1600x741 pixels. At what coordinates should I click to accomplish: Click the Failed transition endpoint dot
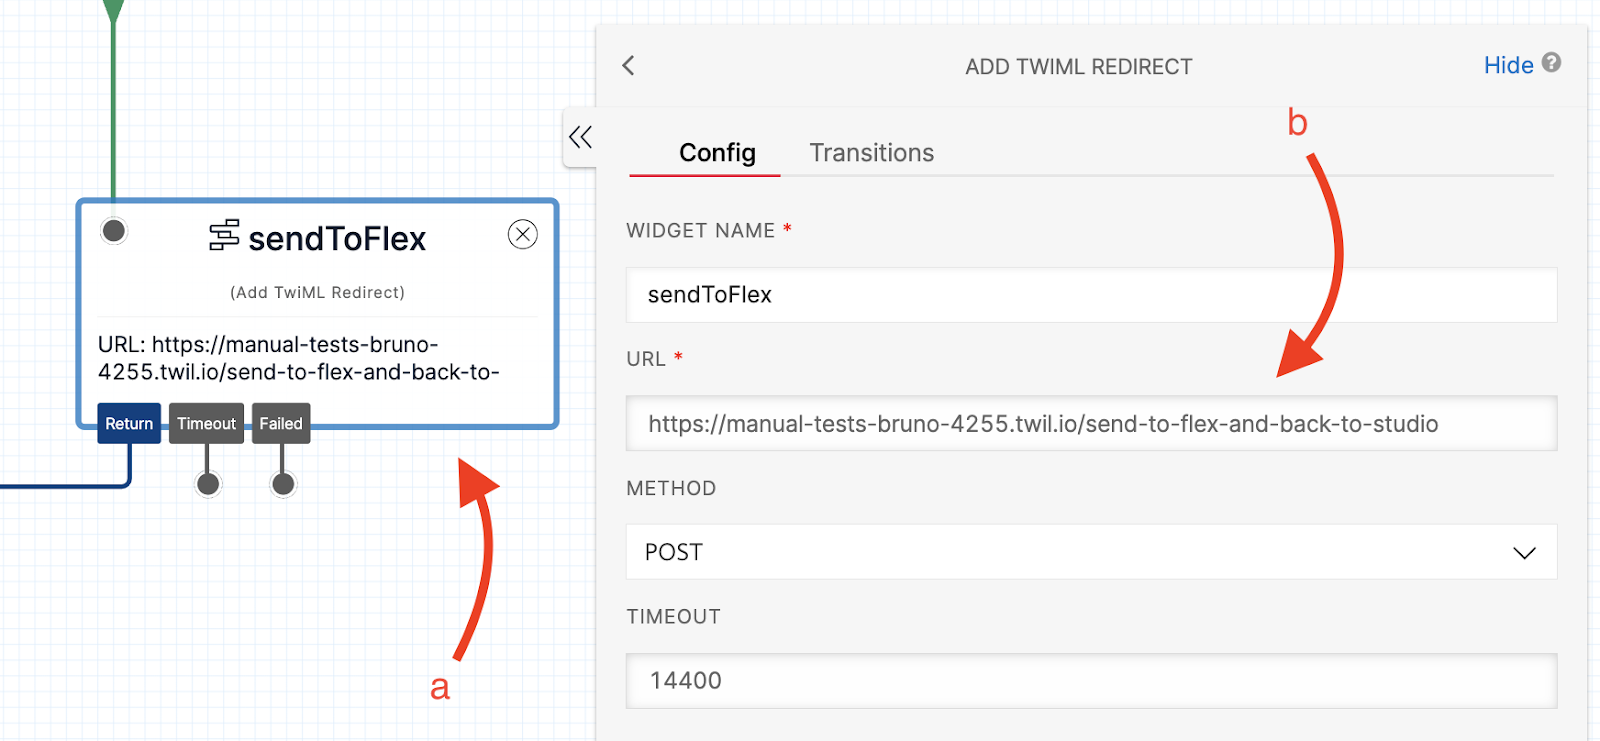[283, 484]
